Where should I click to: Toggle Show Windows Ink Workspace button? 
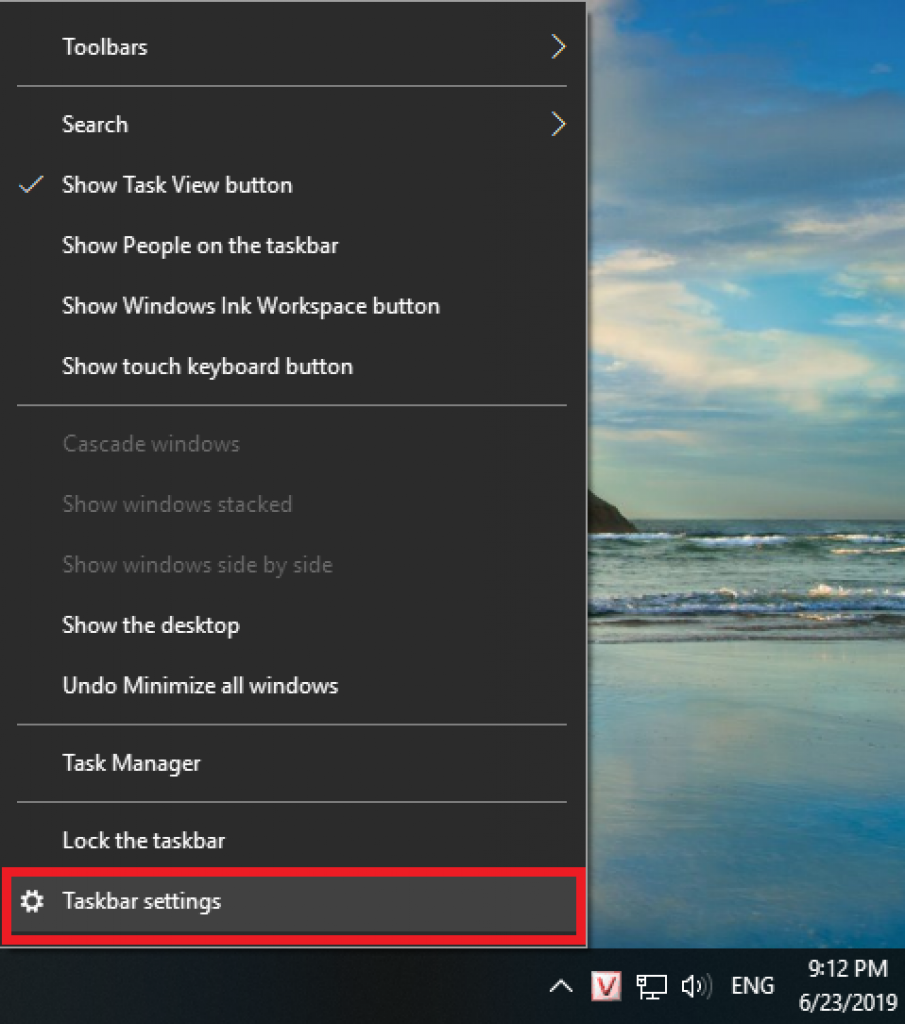[251, 306]
